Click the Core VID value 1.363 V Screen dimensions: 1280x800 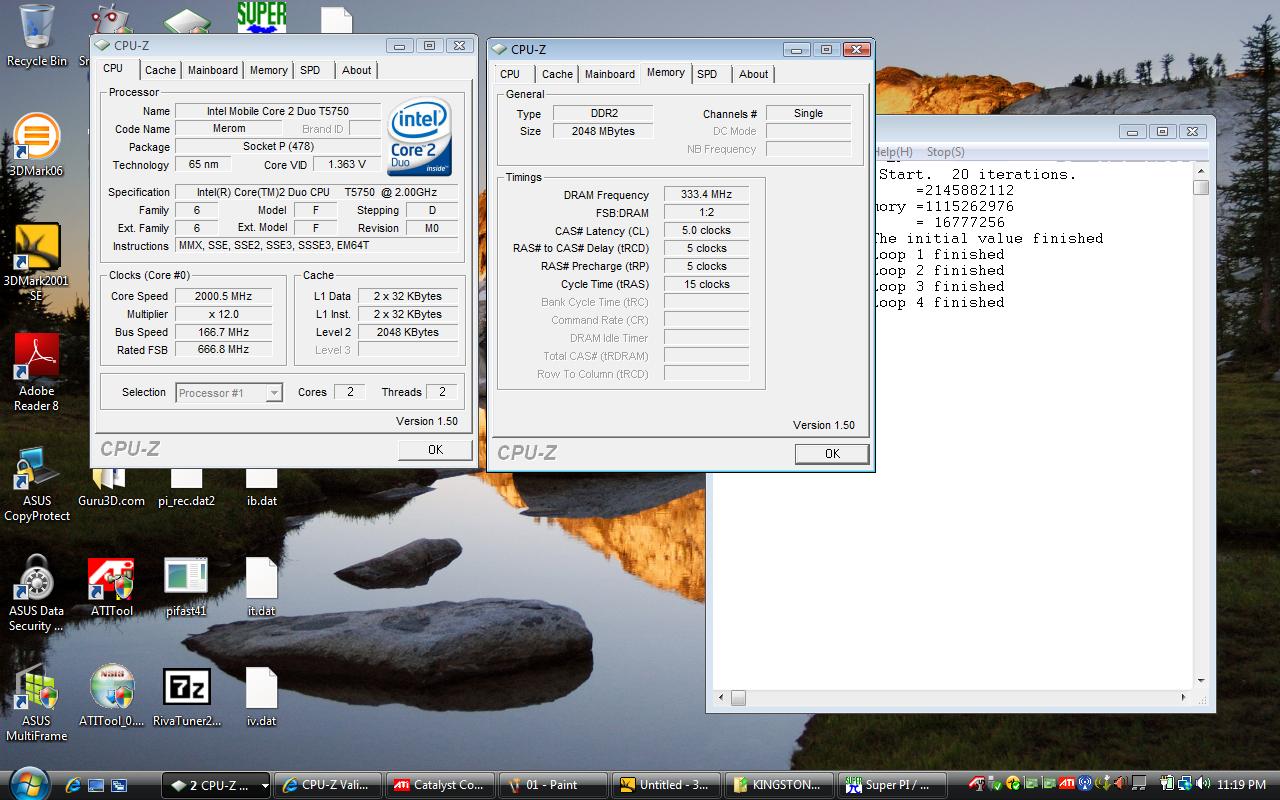346,165
